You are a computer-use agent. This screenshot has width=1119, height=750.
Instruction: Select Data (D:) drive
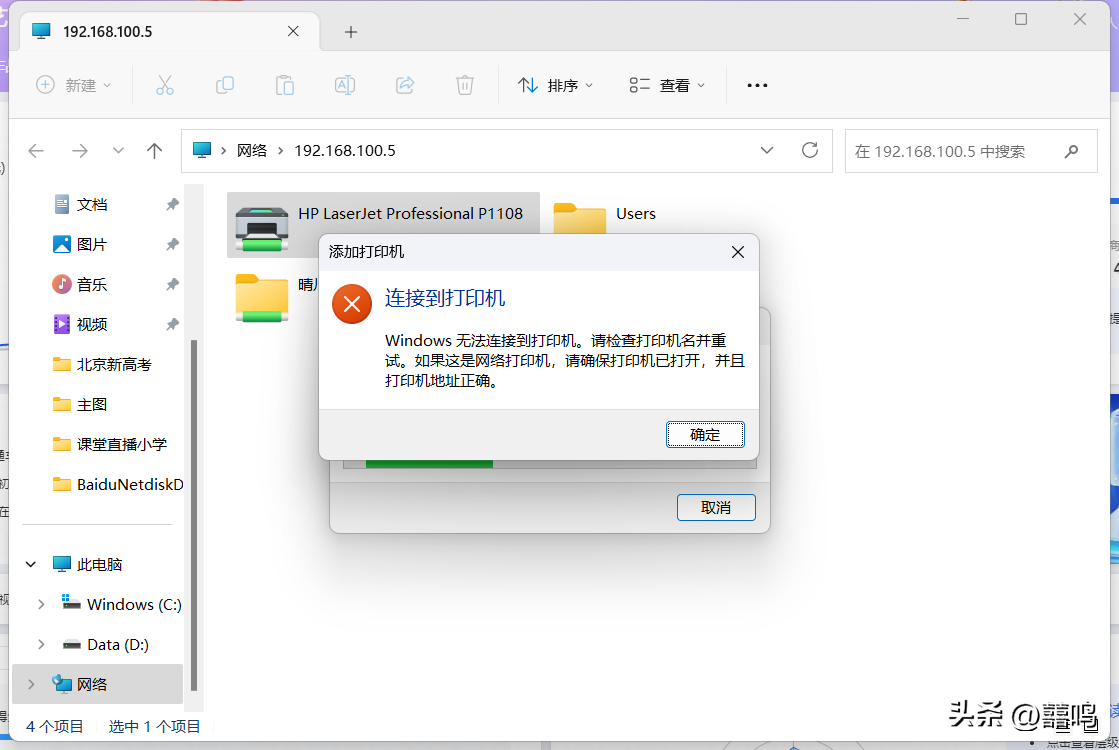coord(117,644)
